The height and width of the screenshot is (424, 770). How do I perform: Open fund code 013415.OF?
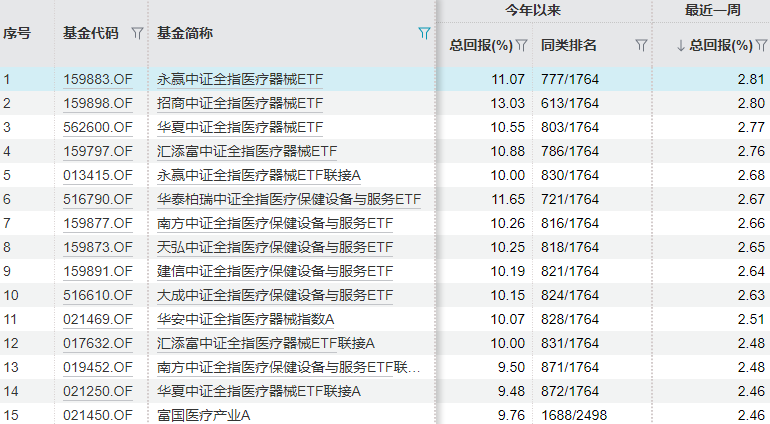98,175
